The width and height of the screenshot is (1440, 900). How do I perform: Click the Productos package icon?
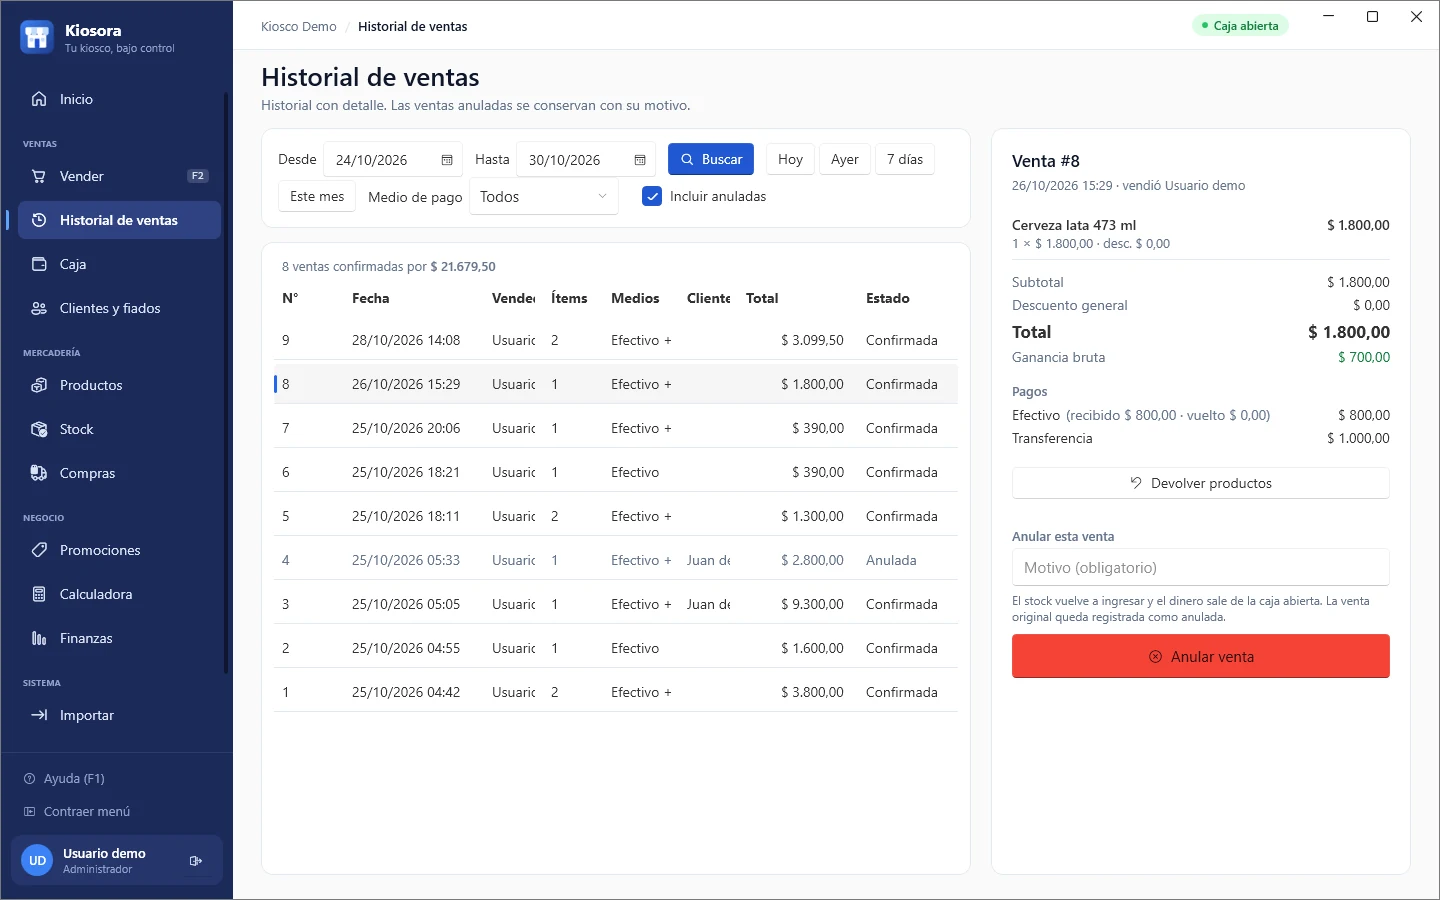(39, 385)
